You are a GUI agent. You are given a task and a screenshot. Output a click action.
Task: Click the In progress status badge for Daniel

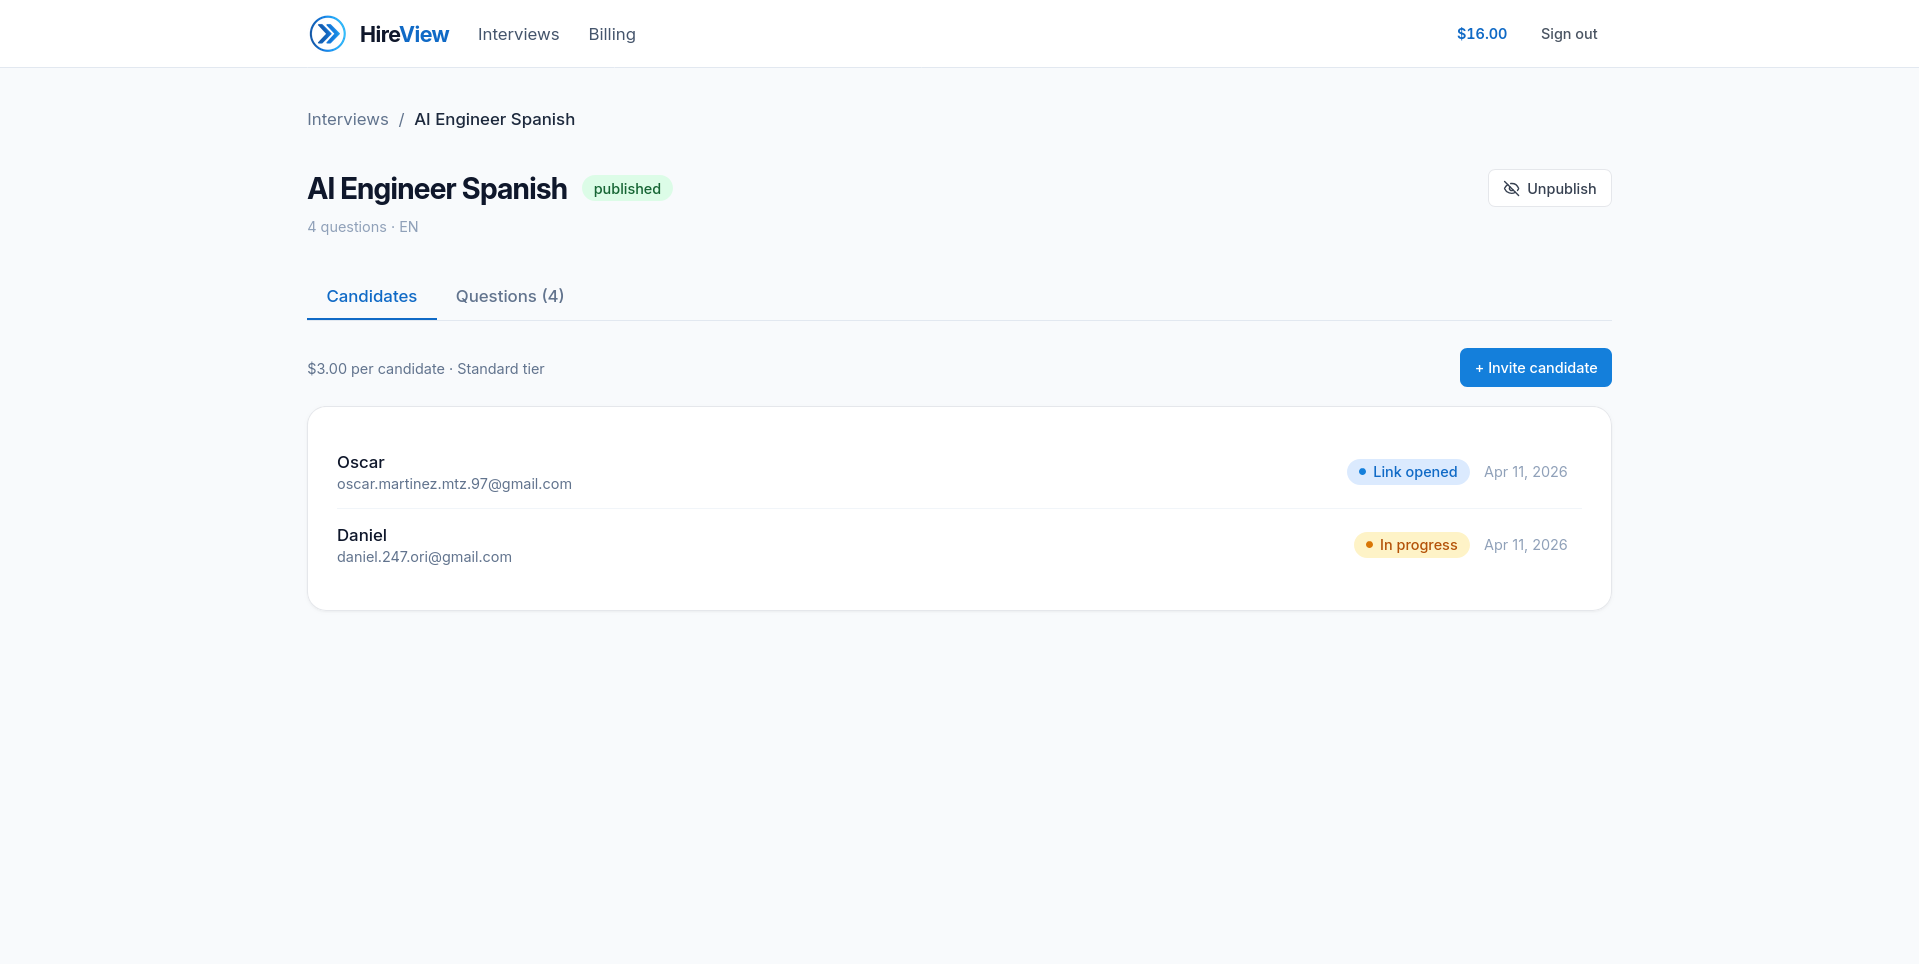(1411, 544)
